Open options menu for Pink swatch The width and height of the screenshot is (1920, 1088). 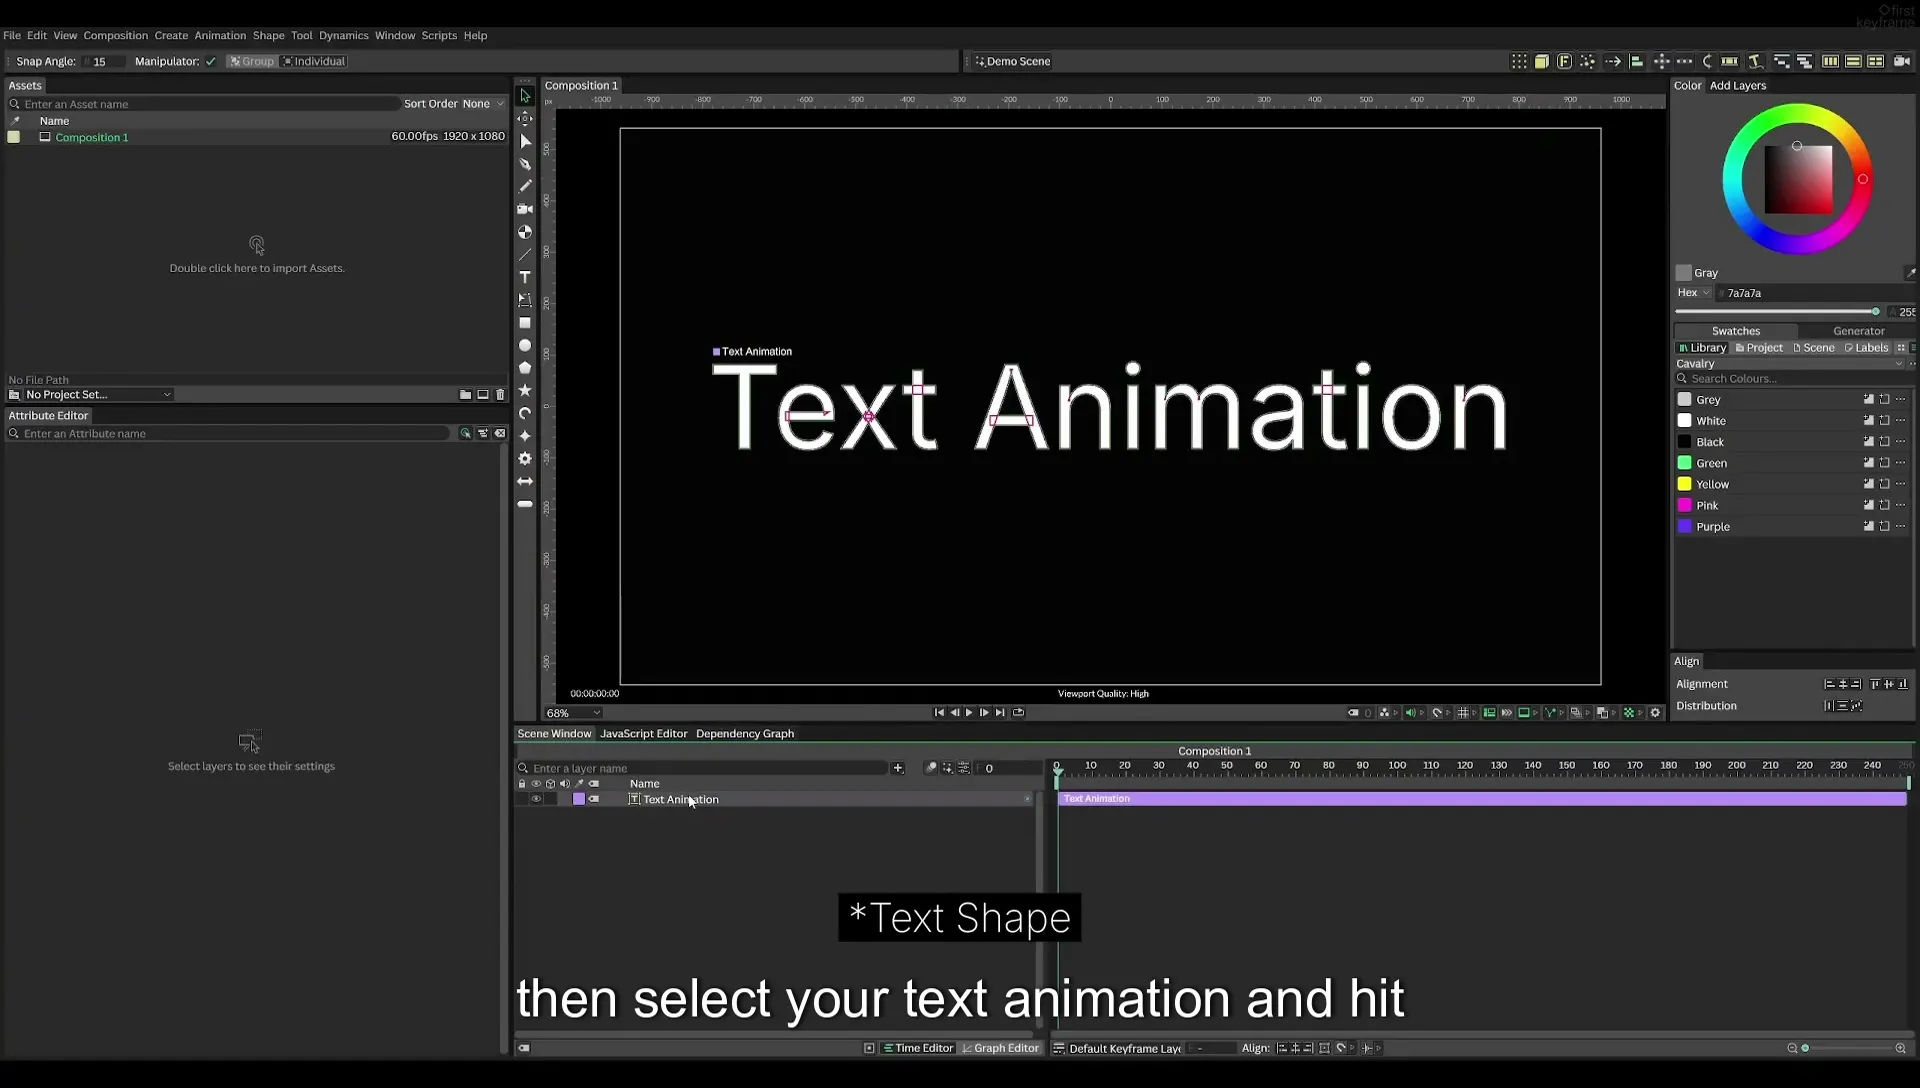1901,505
